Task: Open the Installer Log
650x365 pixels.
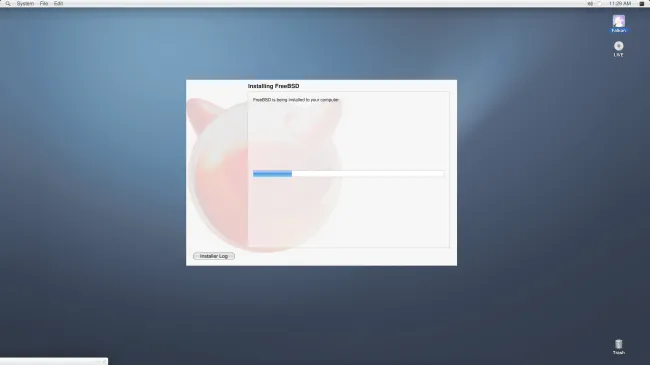Action: (214, 256)
